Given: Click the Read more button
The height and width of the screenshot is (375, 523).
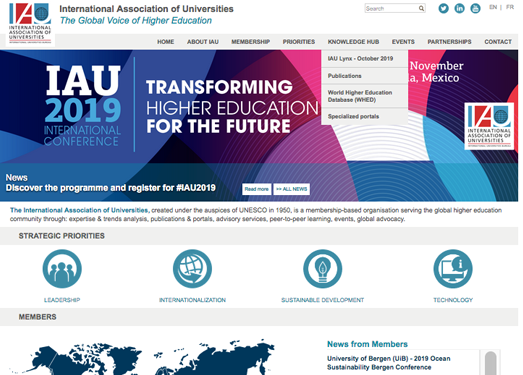Looking at the screenshot, I should [256, 189].
